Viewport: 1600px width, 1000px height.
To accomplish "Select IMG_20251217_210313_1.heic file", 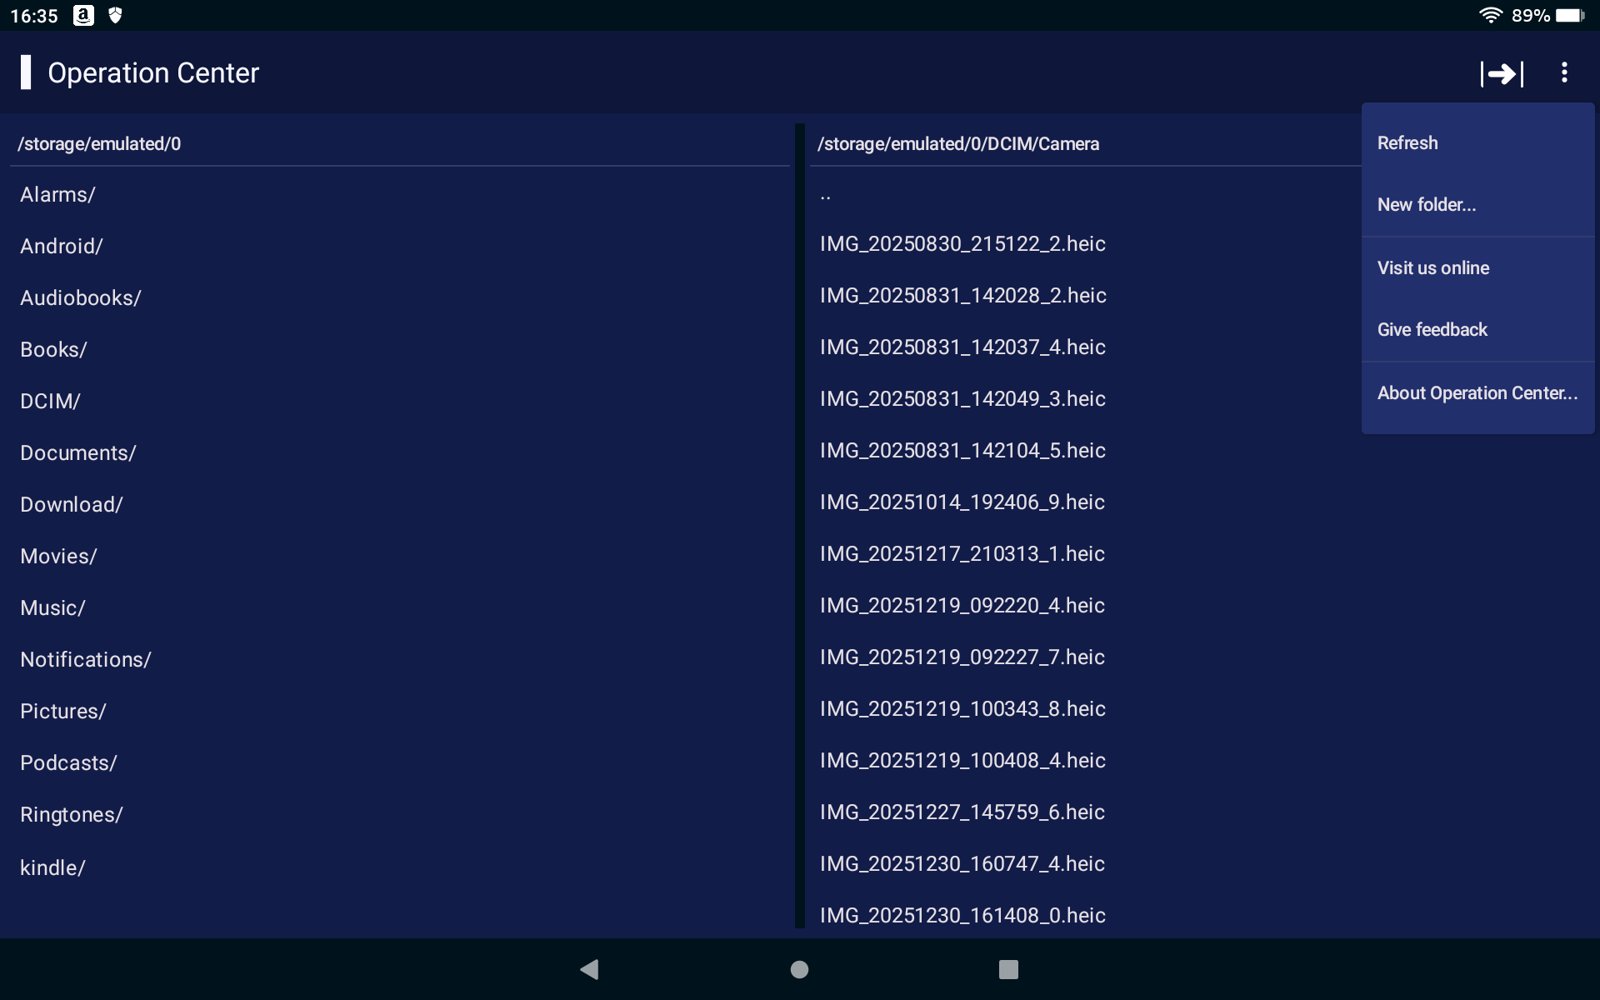I will (x=962, y=554).
